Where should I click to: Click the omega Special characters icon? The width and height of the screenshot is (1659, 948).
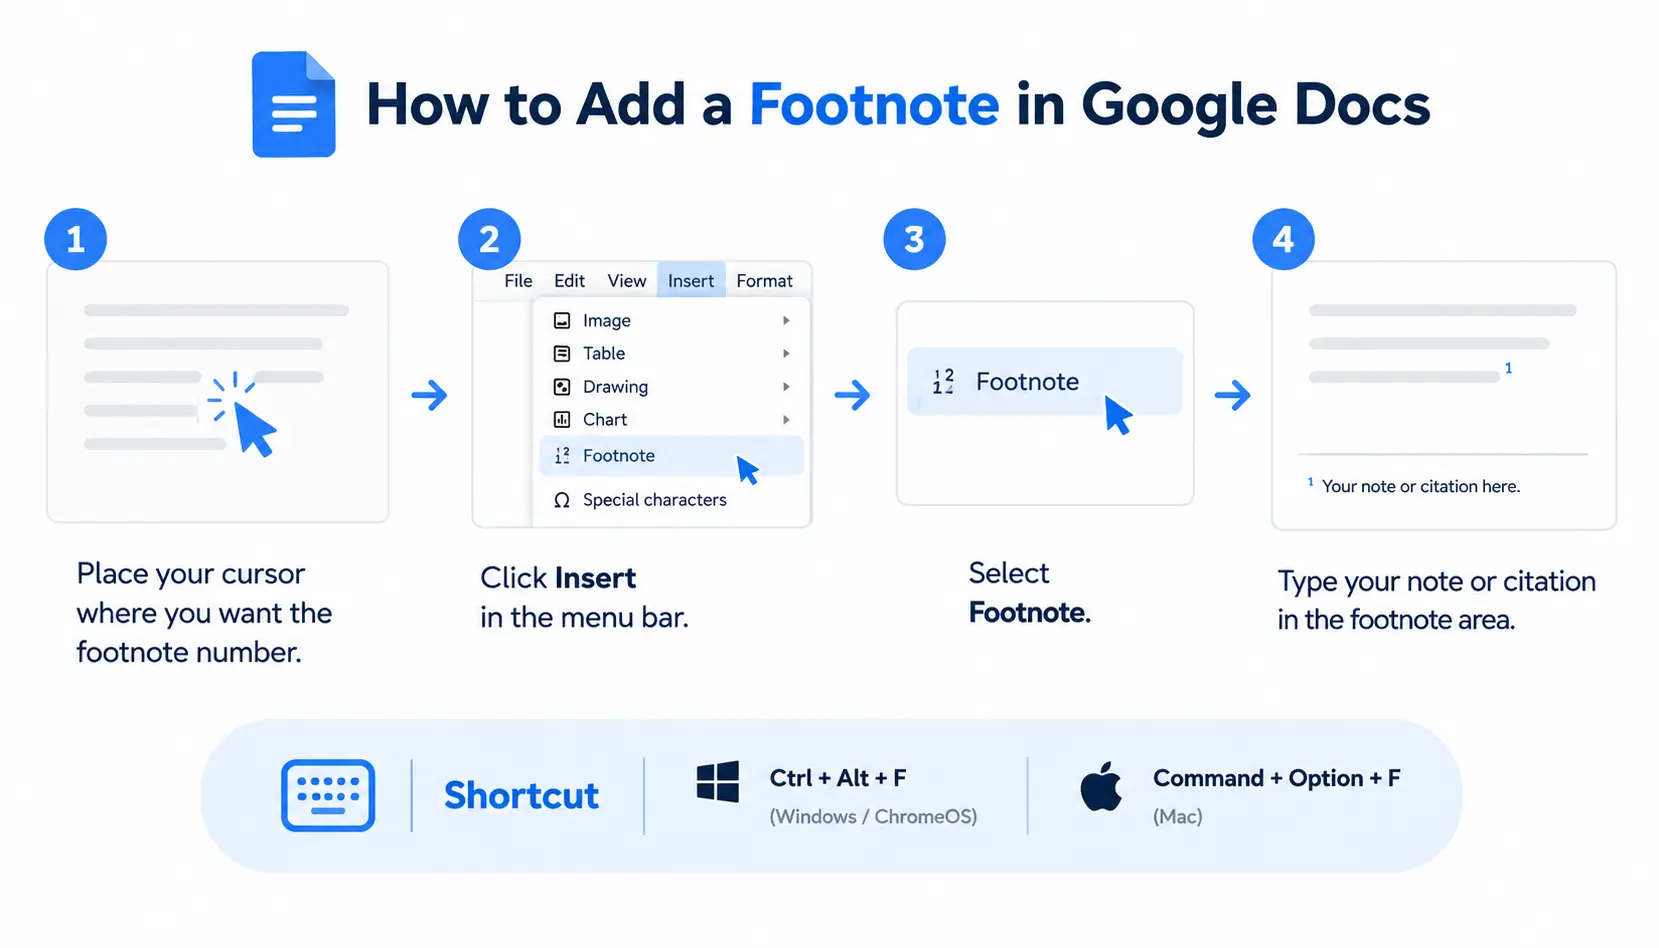[x=562, y=500]
